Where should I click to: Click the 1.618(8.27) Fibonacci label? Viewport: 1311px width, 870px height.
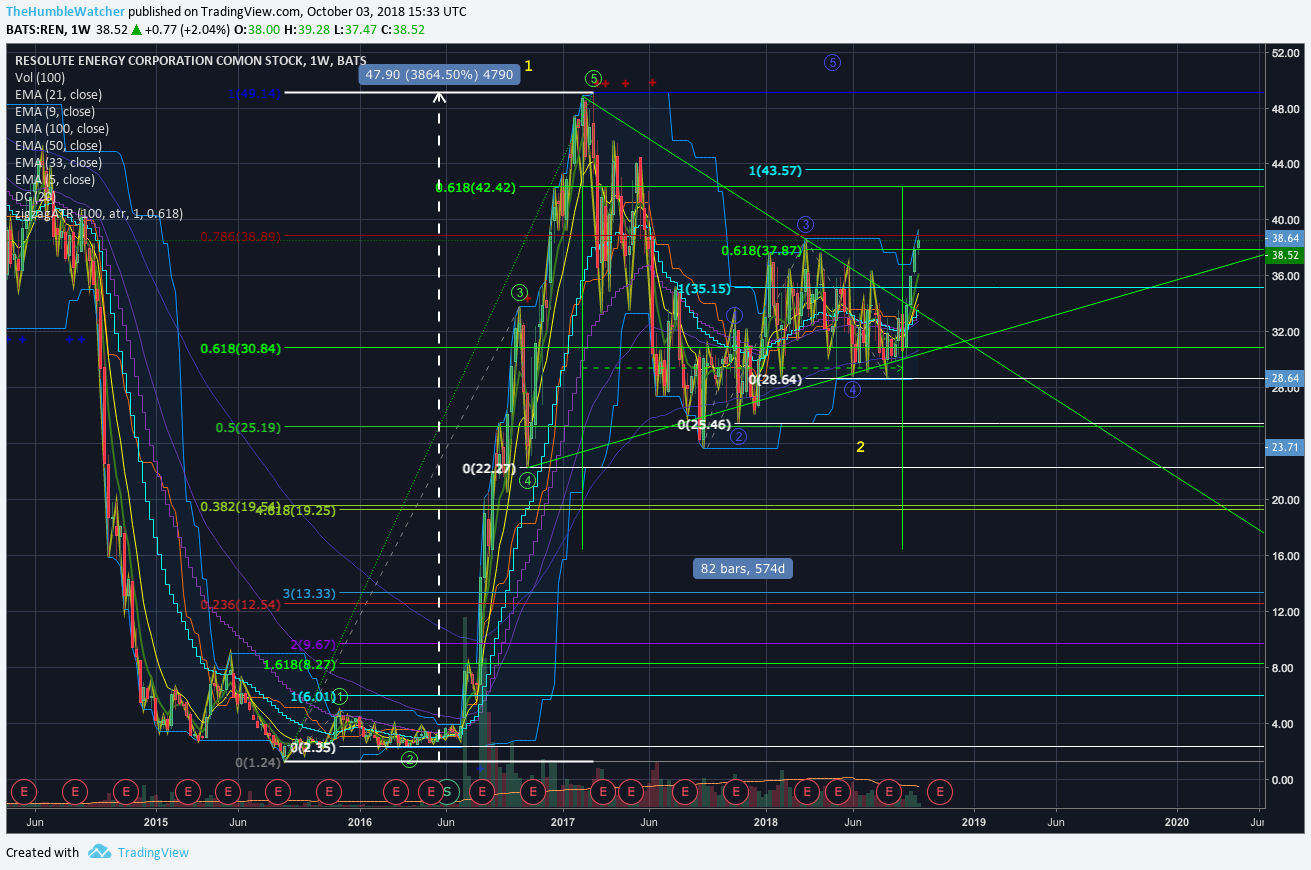pos(300,663)
